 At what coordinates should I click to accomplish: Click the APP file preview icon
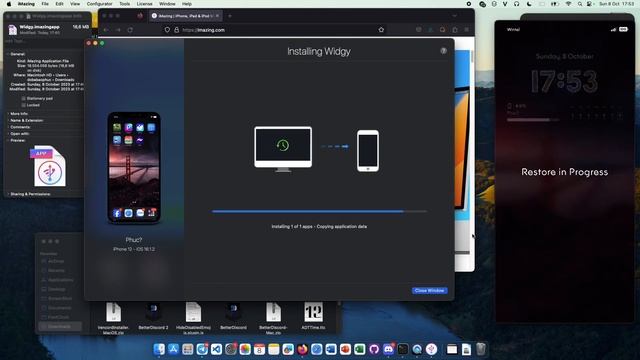pyautogui.click(x=48, y=167)
